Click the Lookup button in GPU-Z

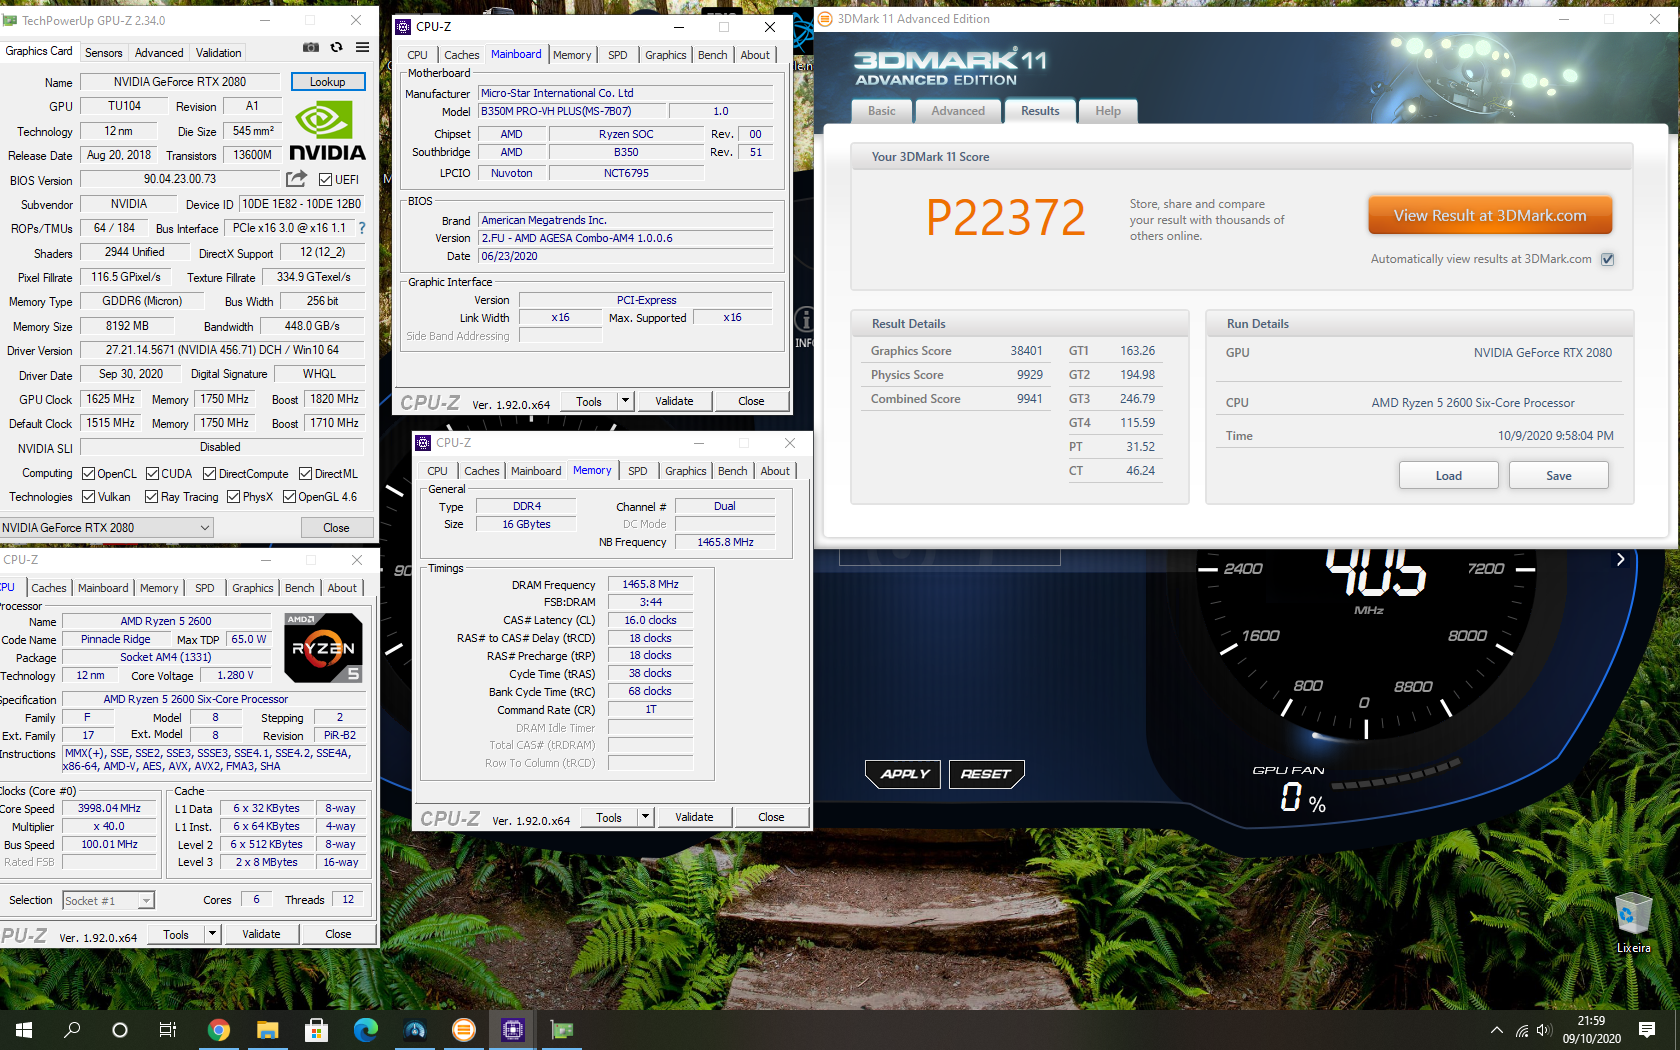click(328, 82)
